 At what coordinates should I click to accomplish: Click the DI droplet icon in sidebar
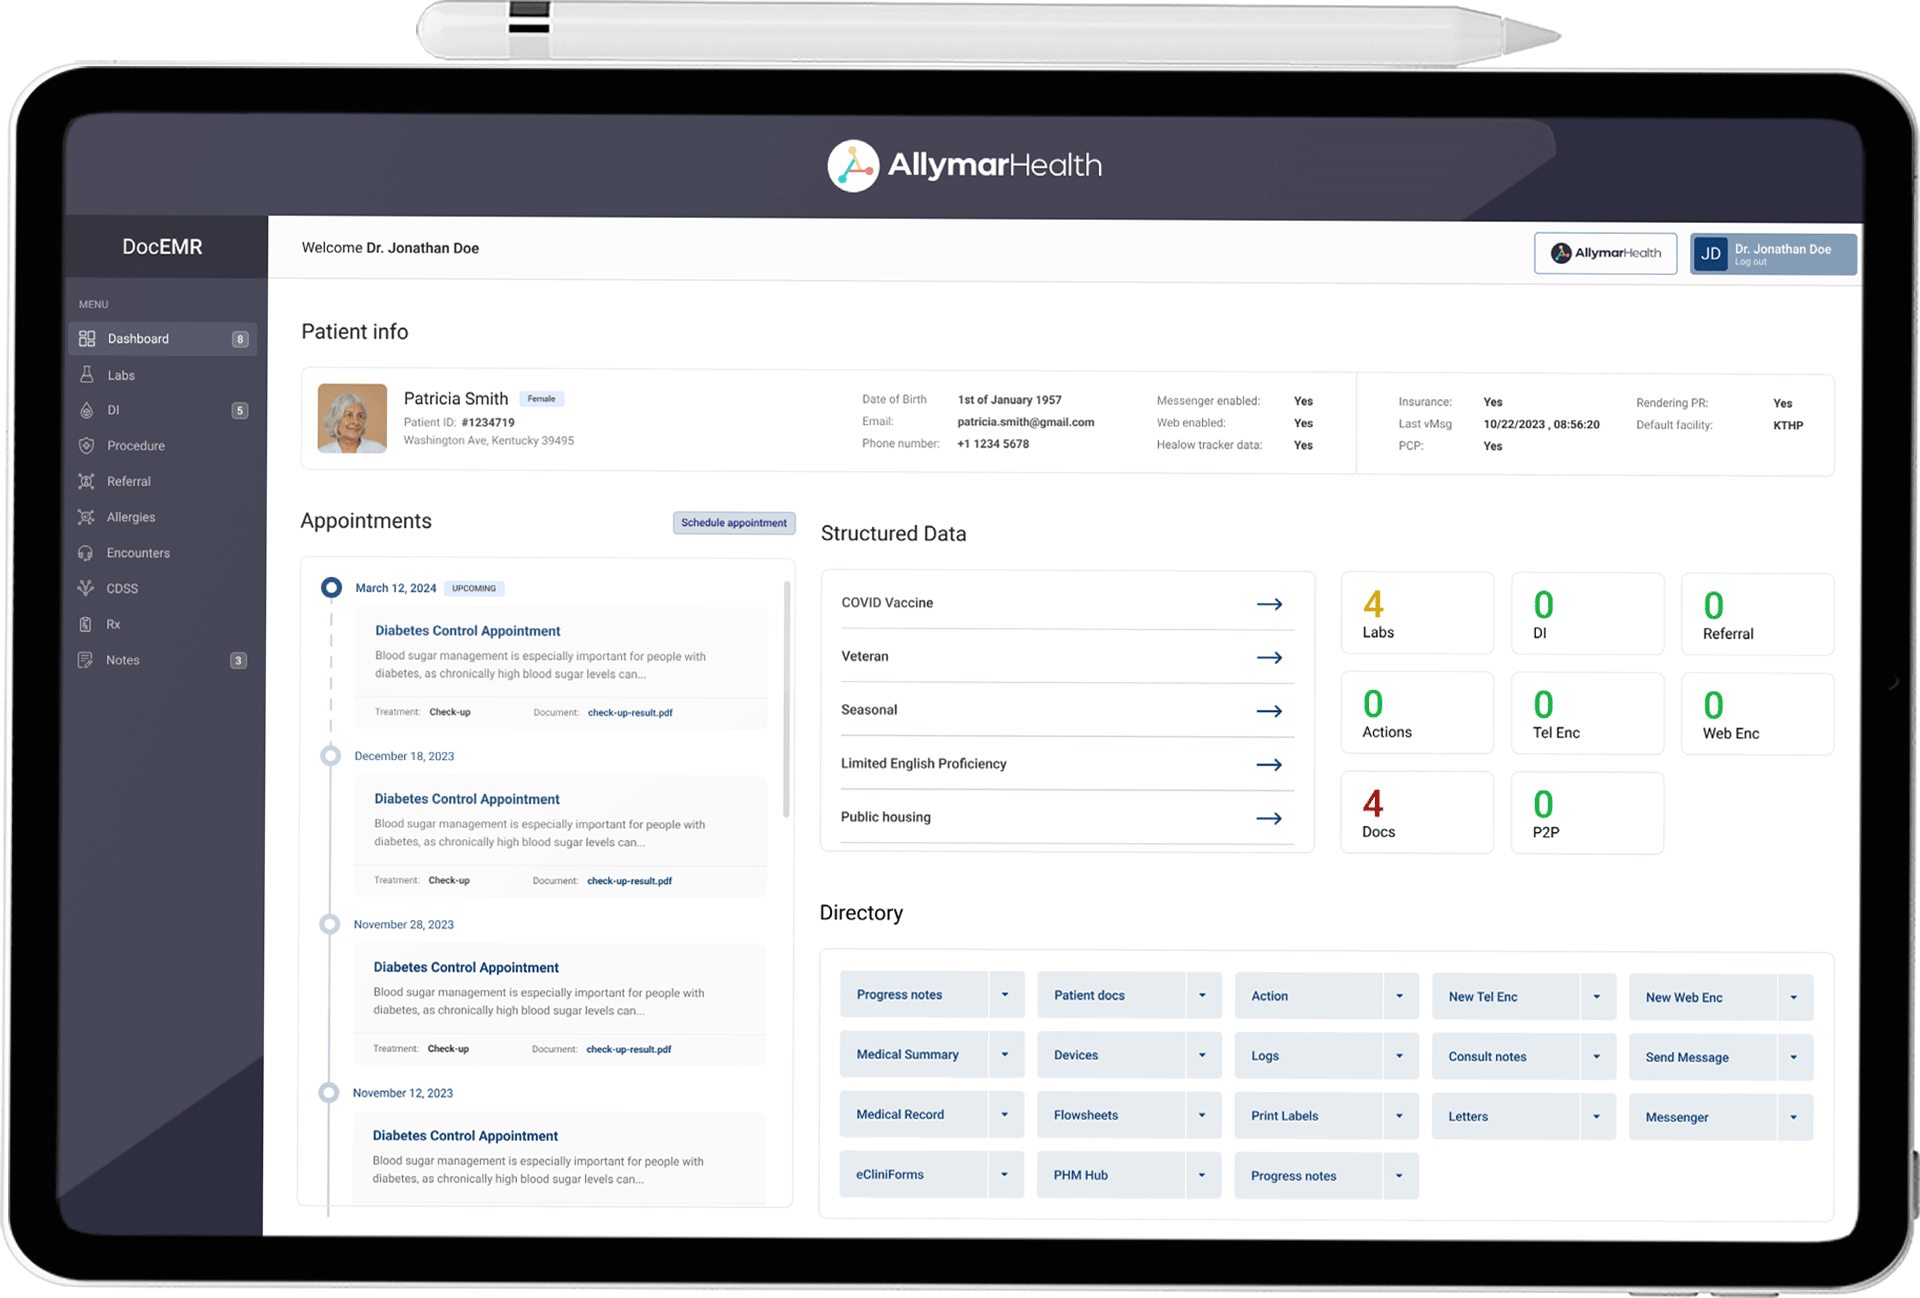click(87, 410)
